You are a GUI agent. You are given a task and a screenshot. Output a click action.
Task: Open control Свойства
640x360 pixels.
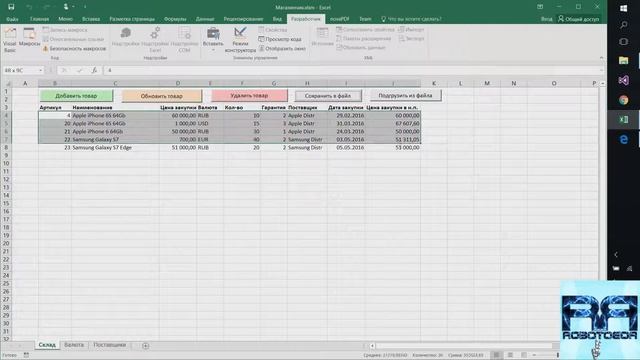pyautogui.click(x=273, y=30)
